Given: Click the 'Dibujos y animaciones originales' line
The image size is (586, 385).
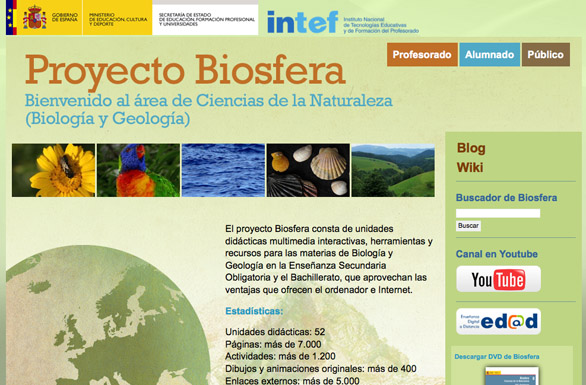Looking at the screenshot, I should [321, 369].
